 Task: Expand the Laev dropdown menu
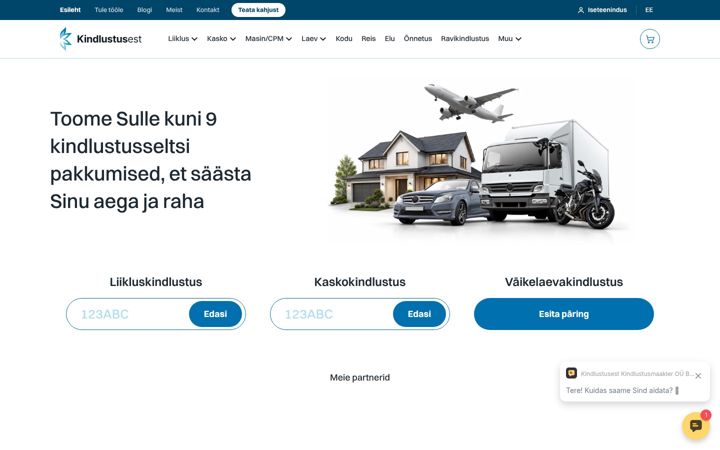[x=313, y=39]
